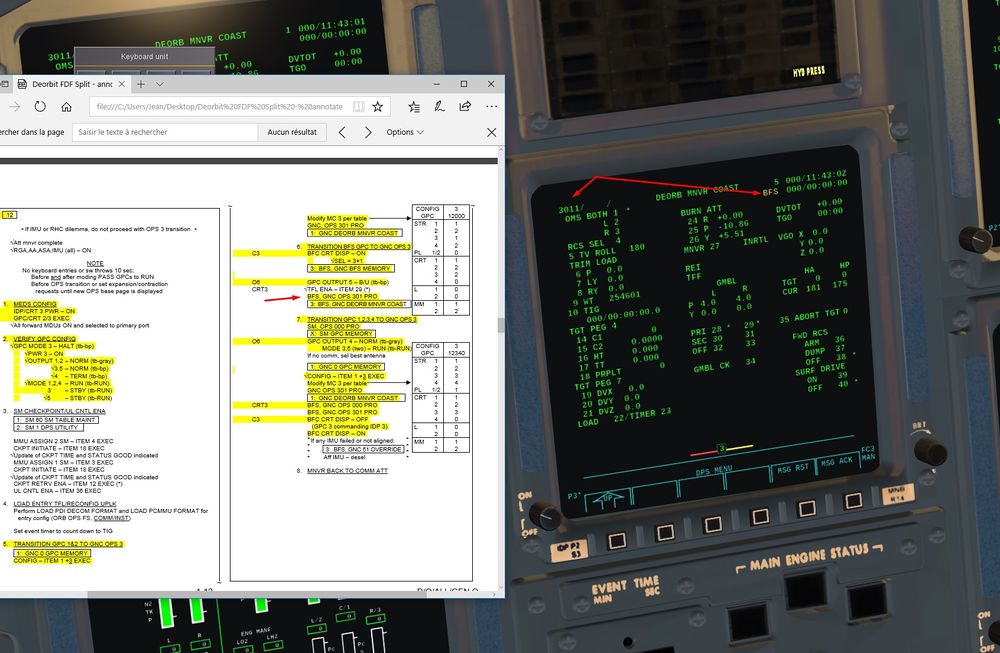Click the Keyboard unit popup title
Viewport: 1000px width, 653px height.
[145, 56]
